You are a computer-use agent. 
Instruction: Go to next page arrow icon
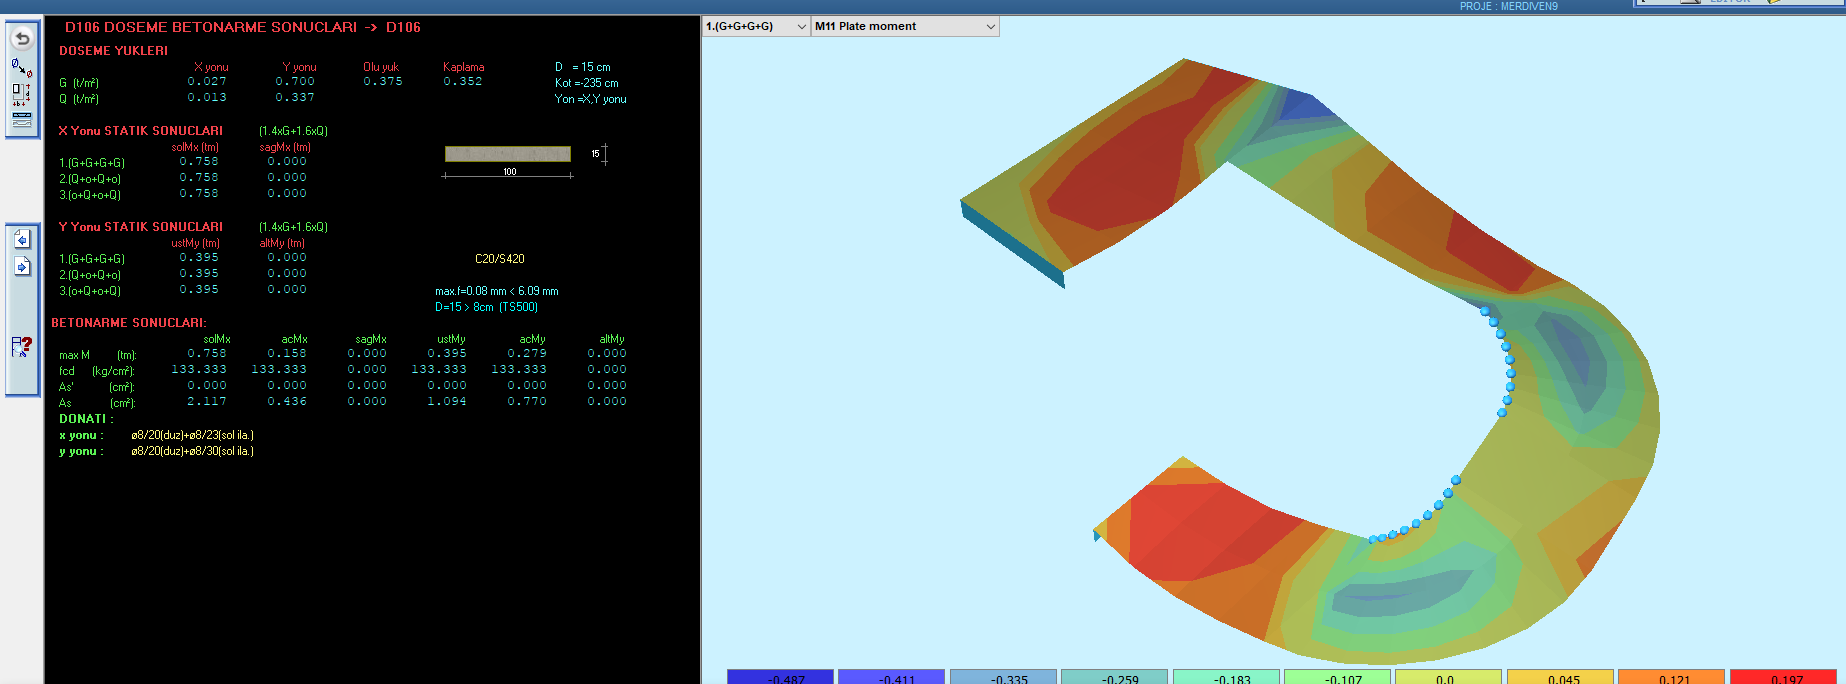pos(22,266)
